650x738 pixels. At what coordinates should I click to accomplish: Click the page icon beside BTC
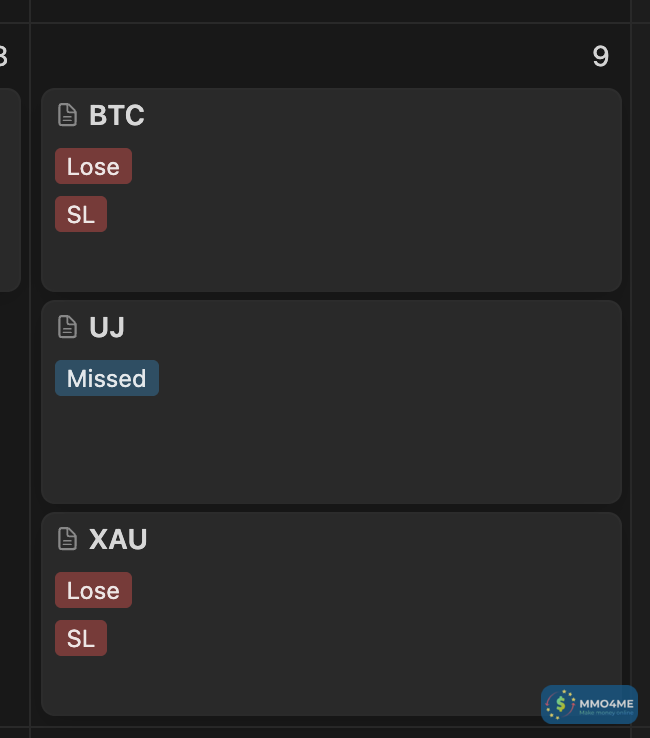click(67, 115)
